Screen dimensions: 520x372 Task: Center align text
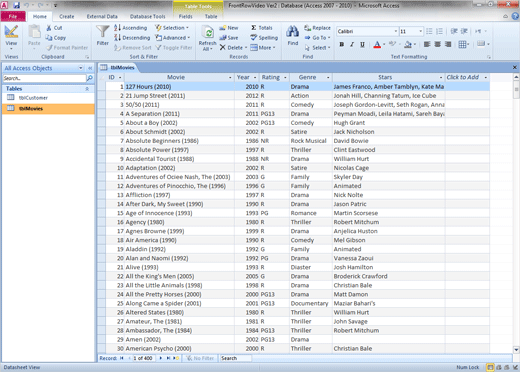coord(438,44)
